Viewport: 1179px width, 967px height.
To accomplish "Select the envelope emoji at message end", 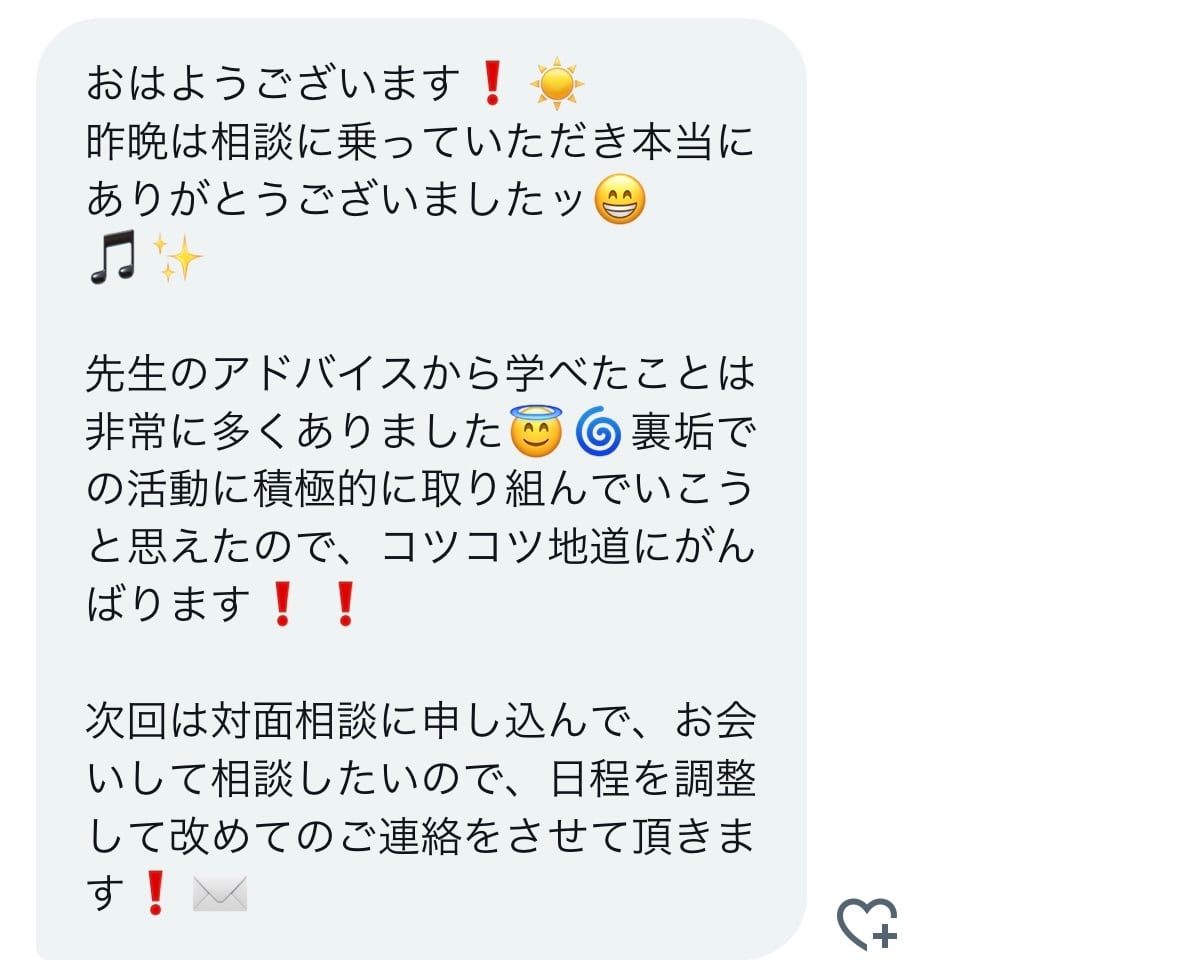I will tap(220, 894).
